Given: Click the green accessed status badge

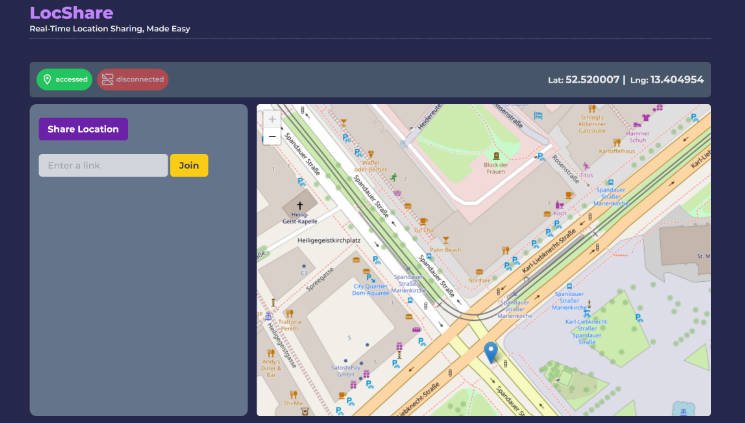Looking at the screenshot, I should [x=64, y=79].
